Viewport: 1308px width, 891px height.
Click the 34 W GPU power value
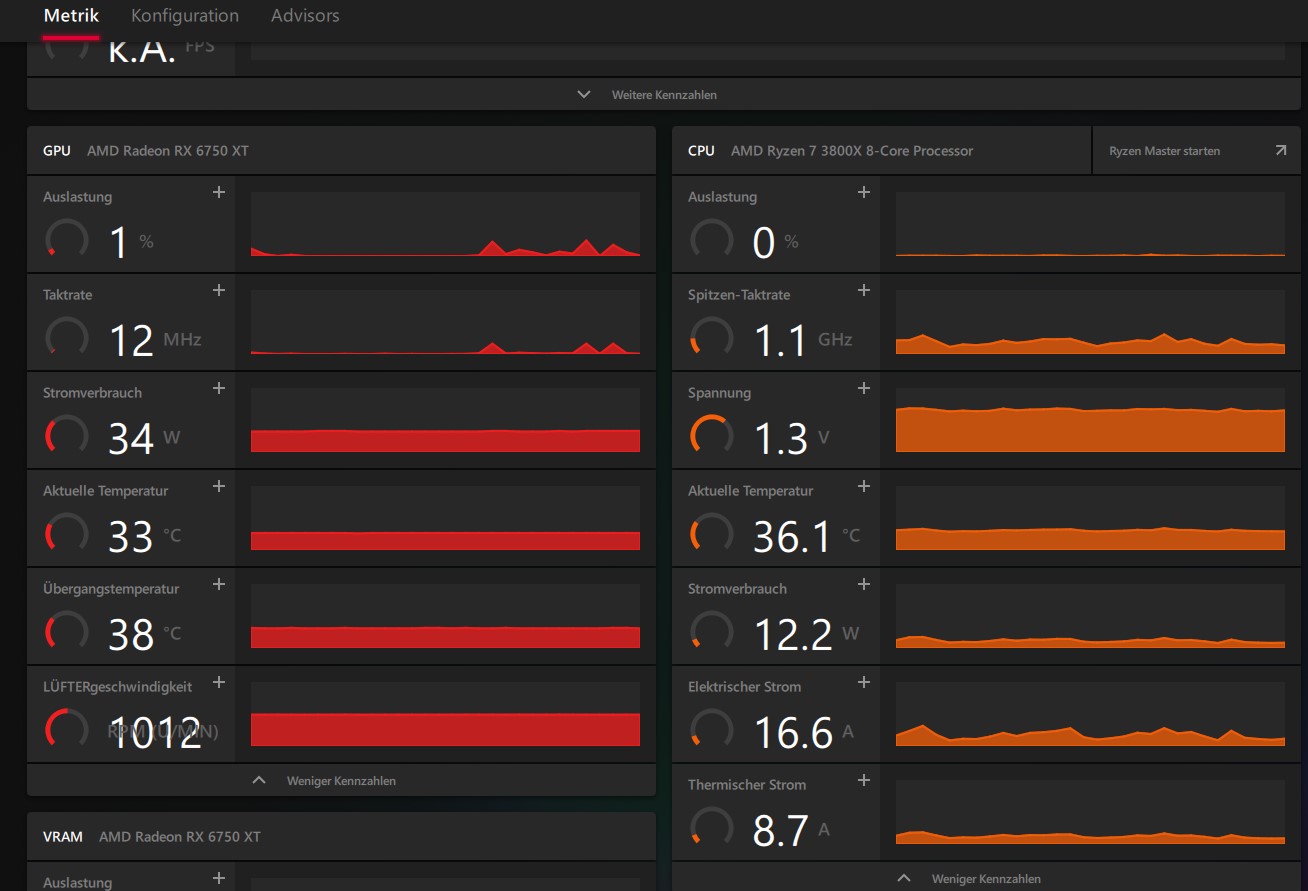[x=131, y=439]
